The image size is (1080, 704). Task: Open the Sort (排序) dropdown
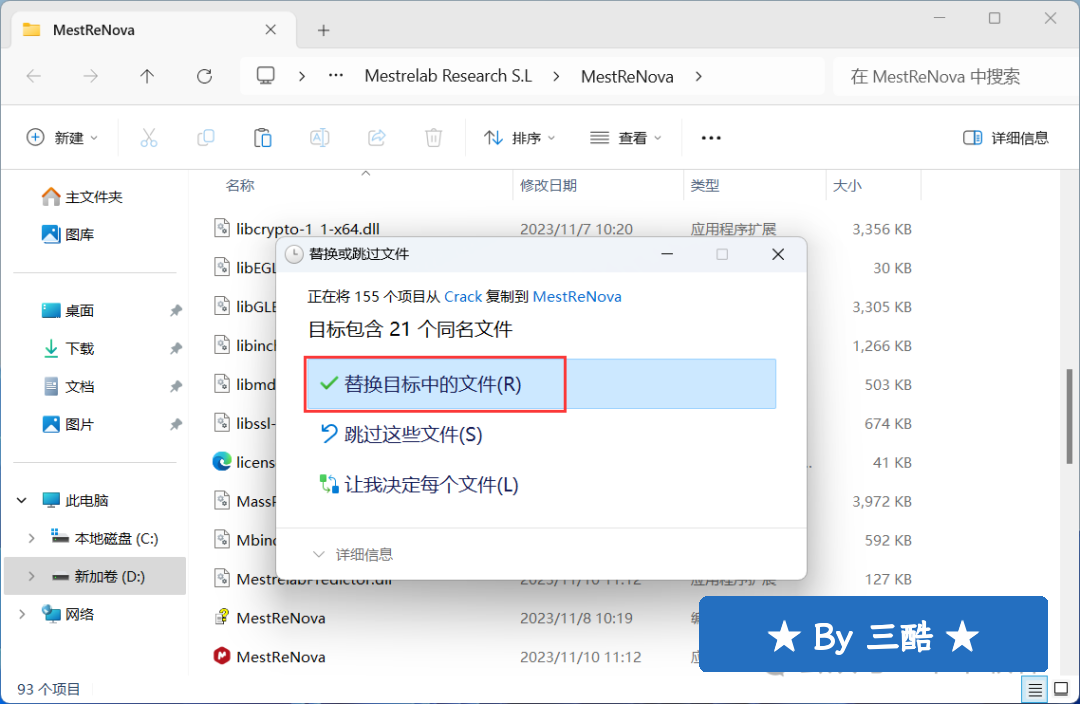click(x=519, y=138)
